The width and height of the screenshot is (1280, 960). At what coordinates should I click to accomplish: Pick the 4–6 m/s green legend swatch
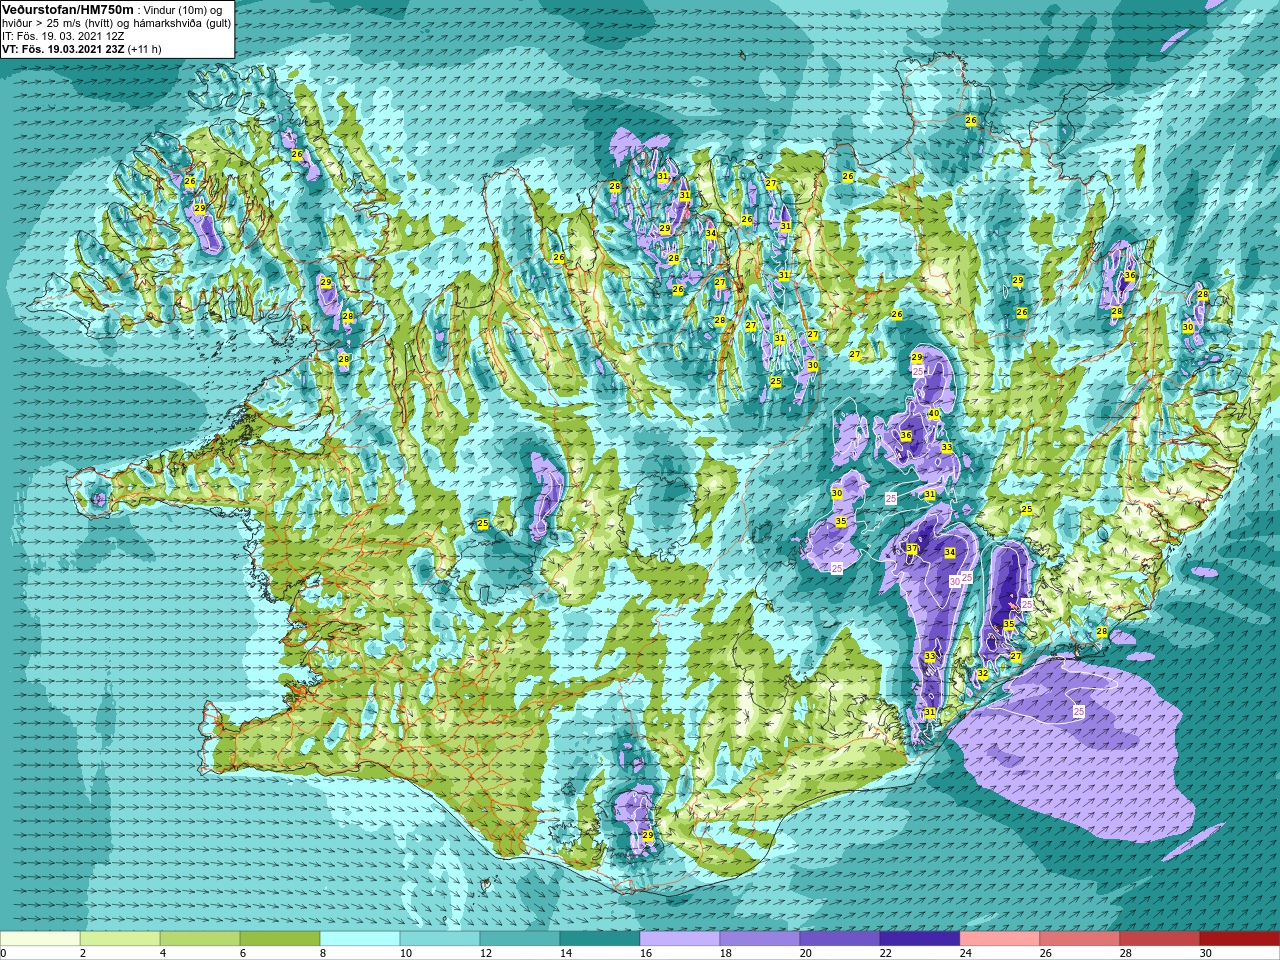[x=200, y=939]
